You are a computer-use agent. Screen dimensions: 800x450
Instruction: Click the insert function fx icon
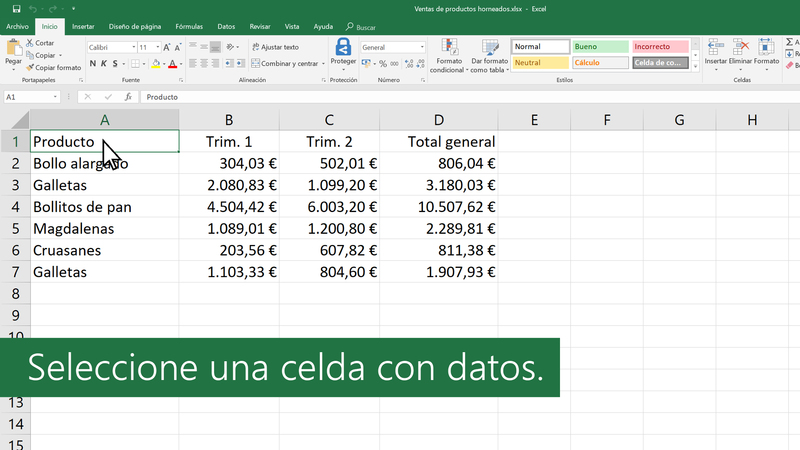click(129, 98)
